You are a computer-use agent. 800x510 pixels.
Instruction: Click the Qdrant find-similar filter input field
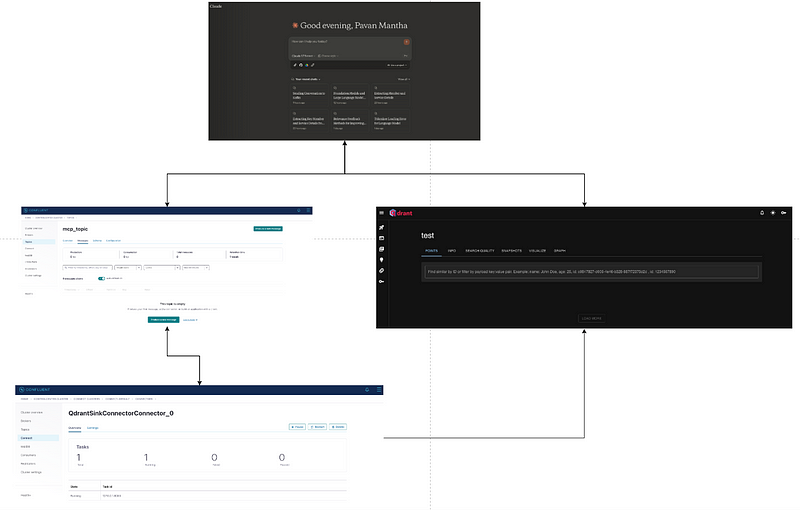coord(590,271)
